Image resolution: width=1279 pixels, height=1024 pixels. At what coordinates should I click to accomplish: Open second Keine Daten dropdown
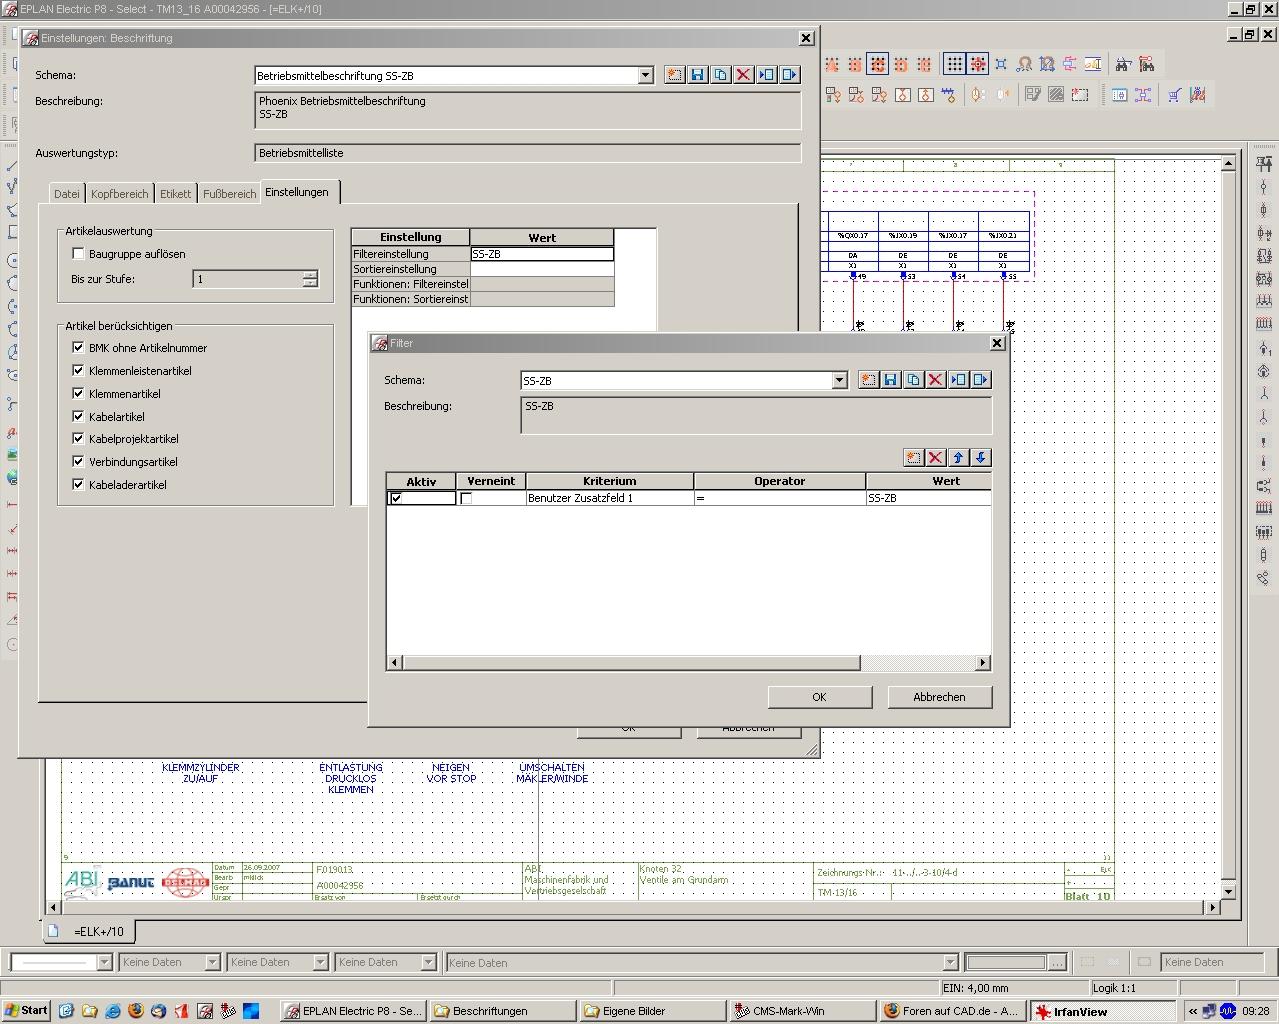[320, 962]
